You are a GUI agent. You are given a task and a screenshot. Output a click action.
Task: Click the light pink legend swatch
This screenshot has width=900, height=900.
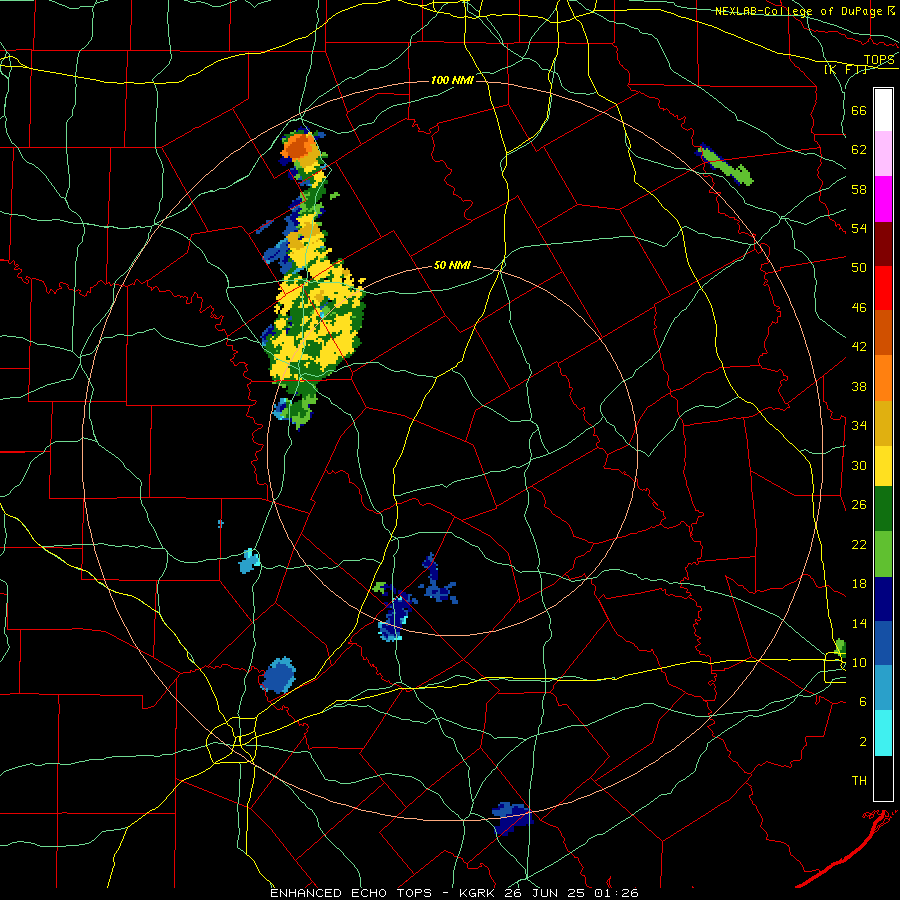883,154
